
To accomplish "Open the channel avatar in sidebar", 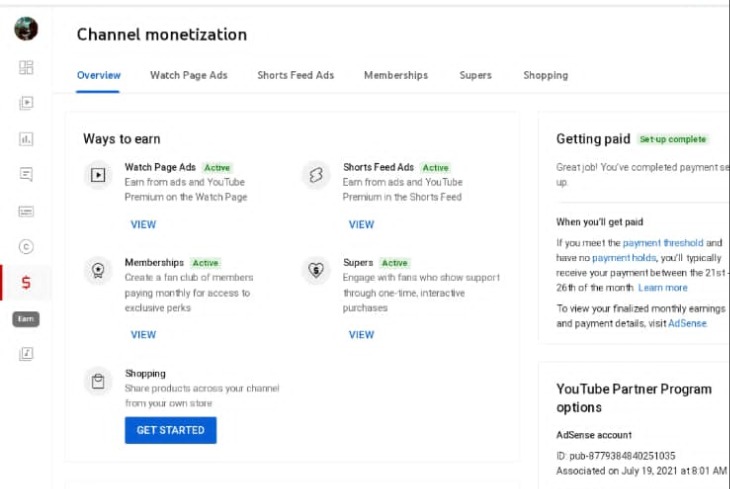I will point(26,29).
